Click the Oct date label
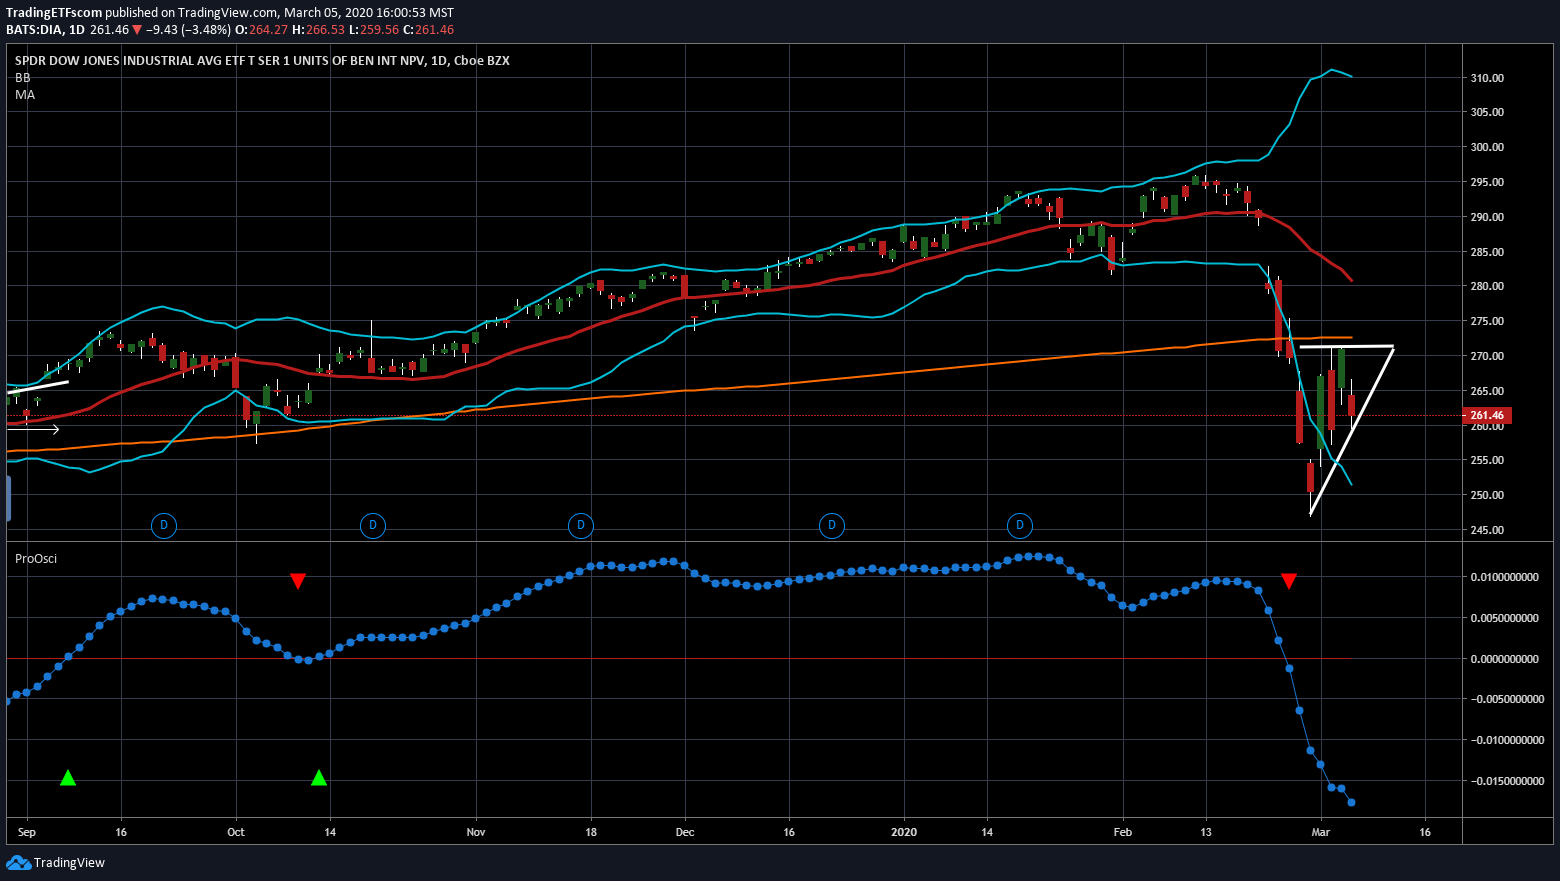Viewport: 1560px width, 881px height. (236, 832)
